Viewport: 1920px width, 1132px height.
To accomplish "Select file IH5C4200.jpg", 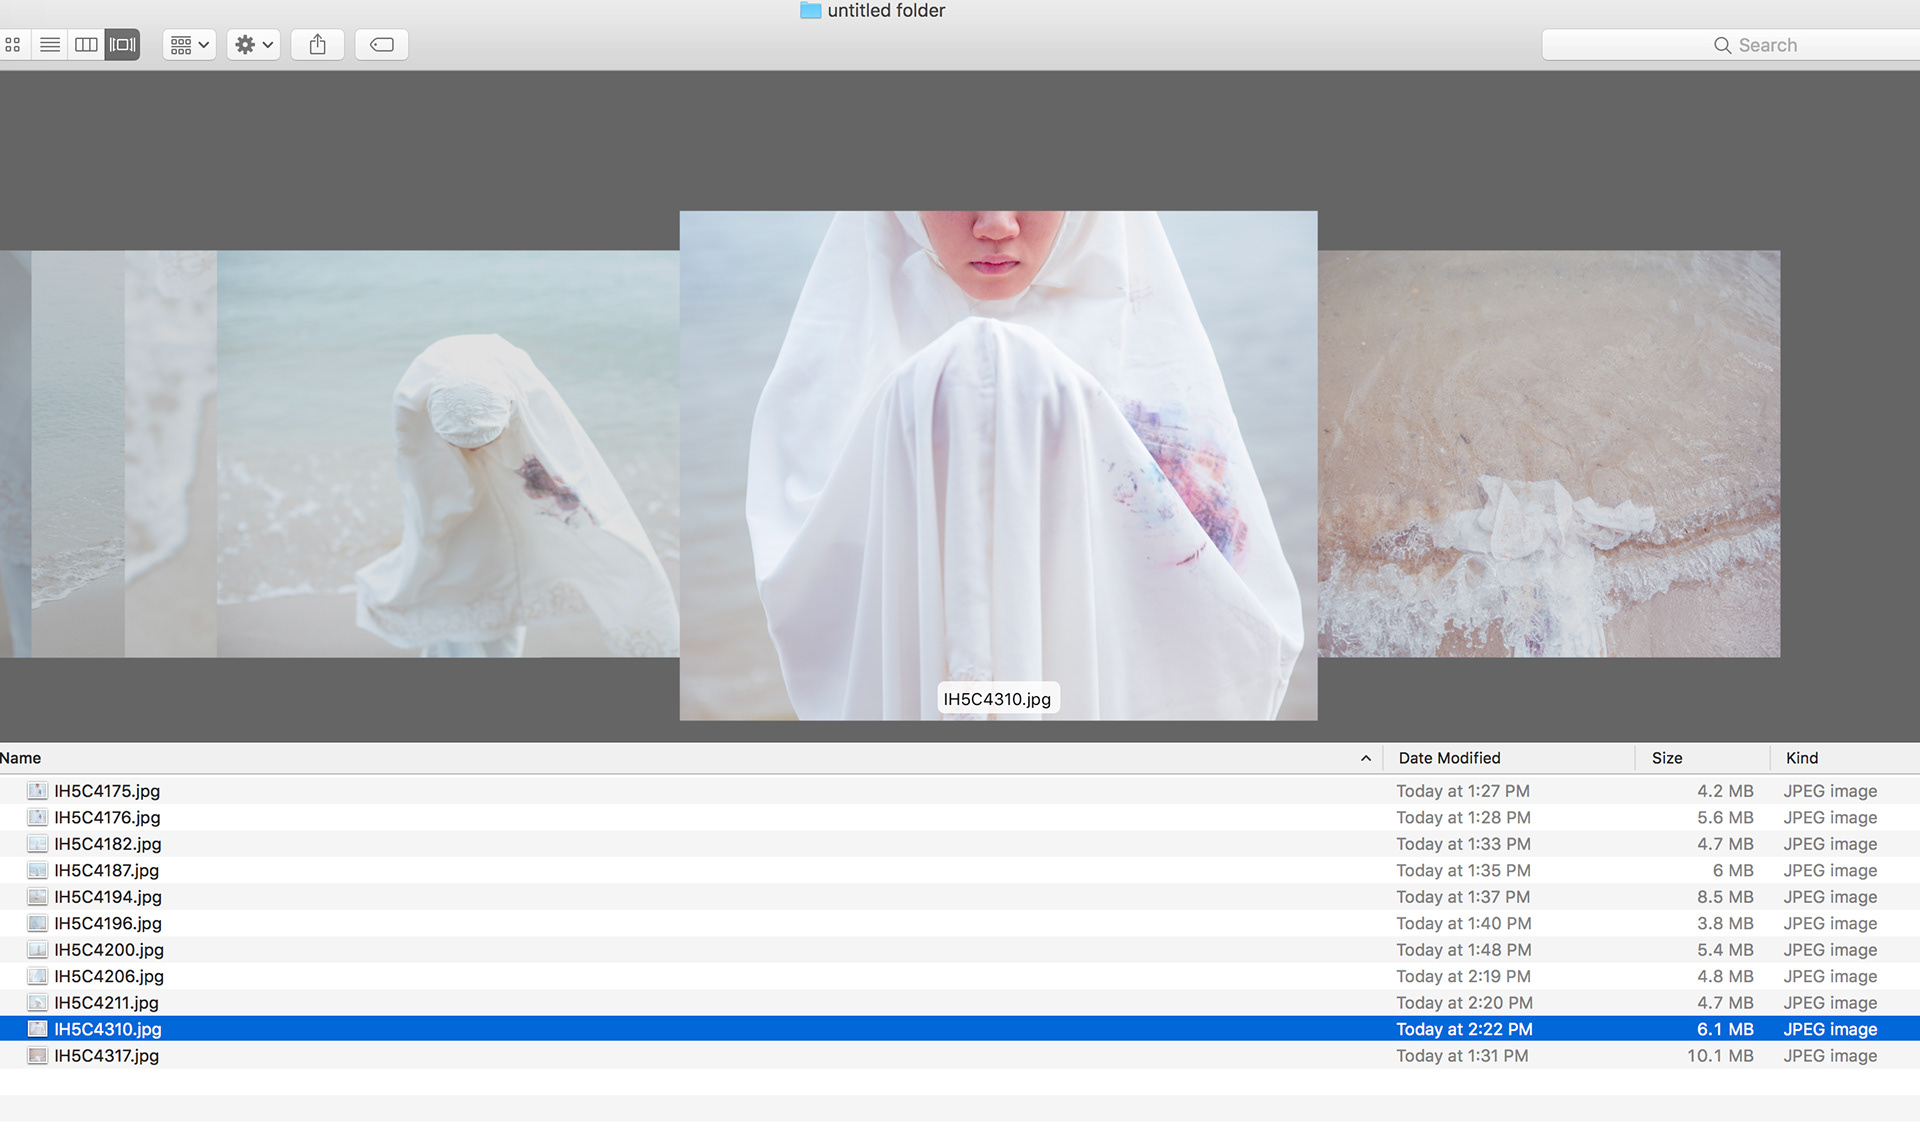I will point(960,950).
